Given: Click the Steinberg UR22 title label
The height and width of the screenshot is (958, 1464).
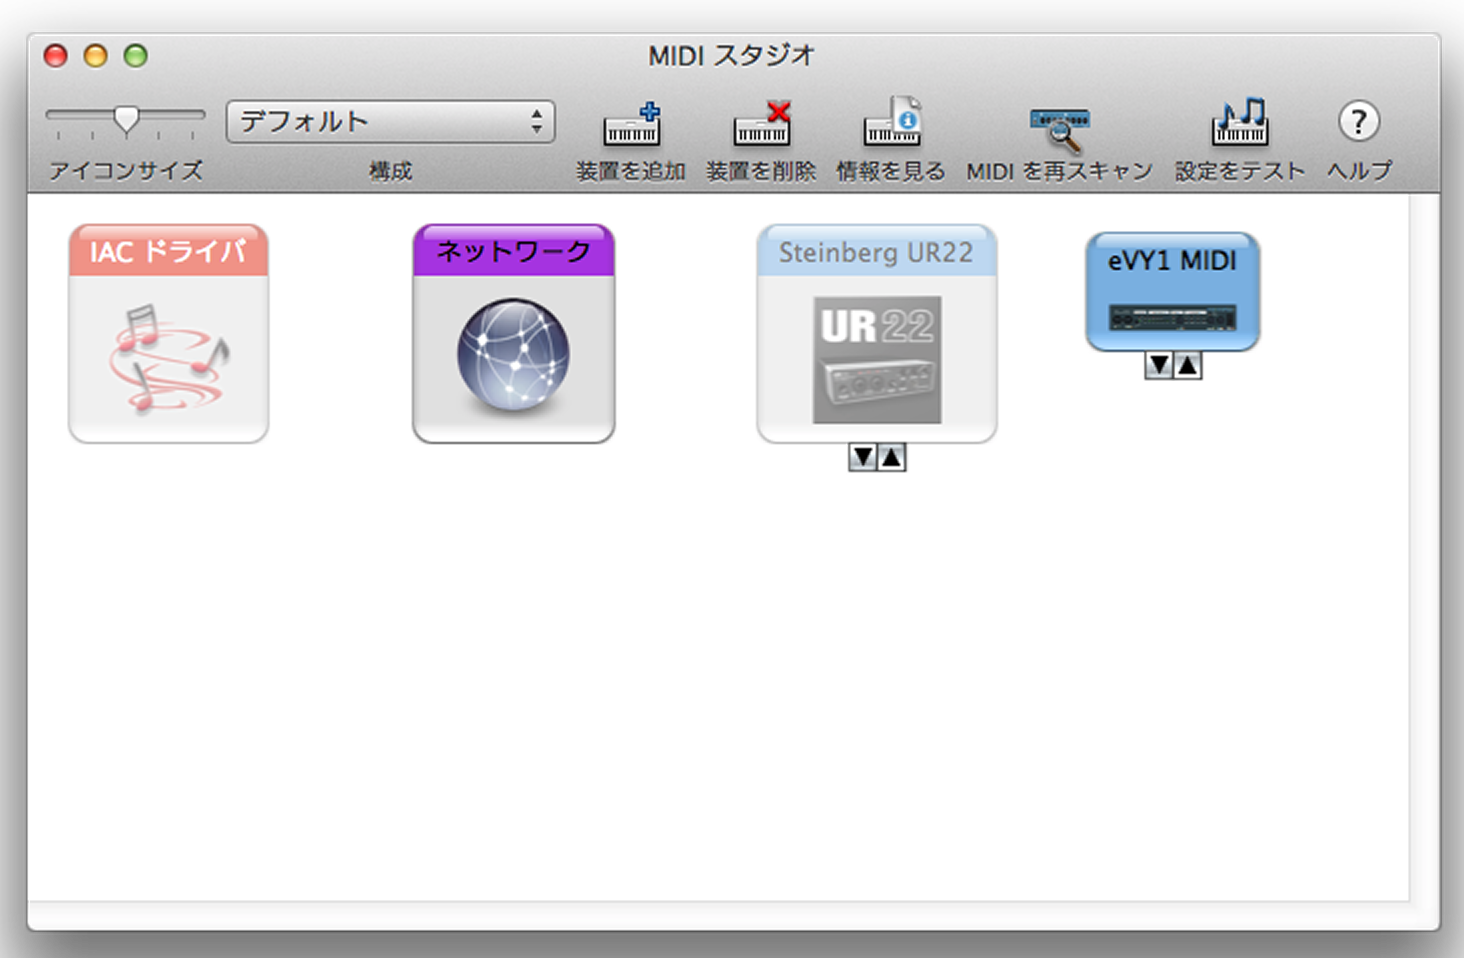Looking at the screenshot, I should click(876, 252).
